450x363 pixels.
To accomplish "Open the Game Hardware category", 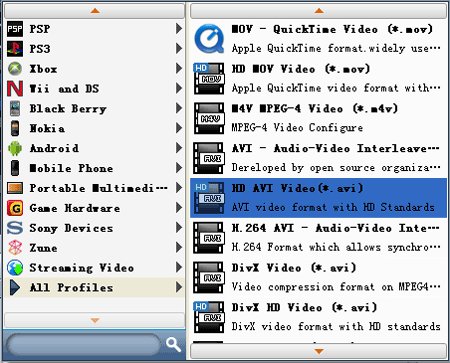I will click(94, 208).
